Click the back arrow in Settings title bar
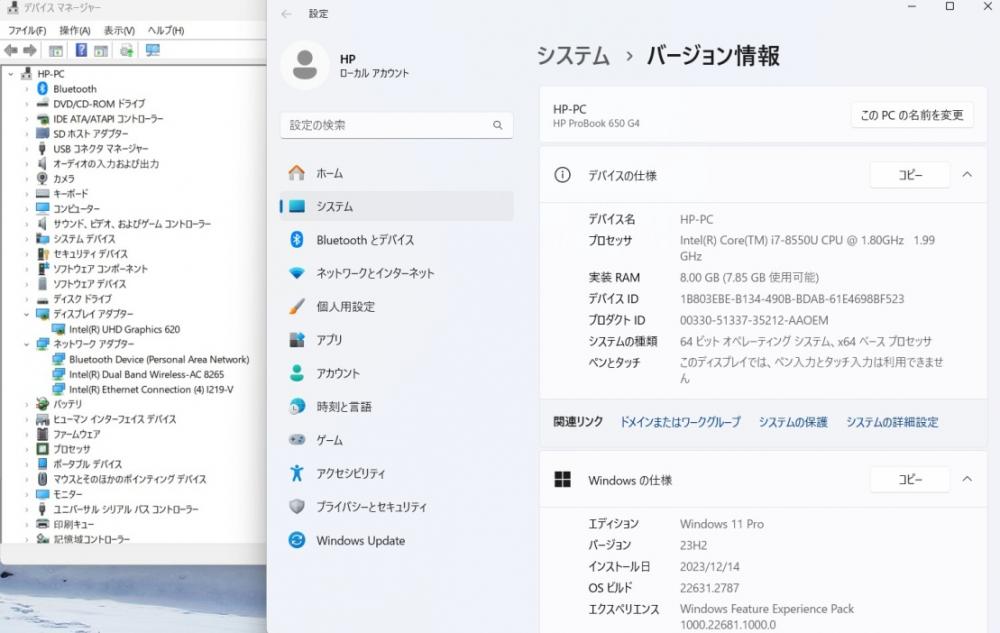Viewport: 1000px width, 633px height. (286, 13)
